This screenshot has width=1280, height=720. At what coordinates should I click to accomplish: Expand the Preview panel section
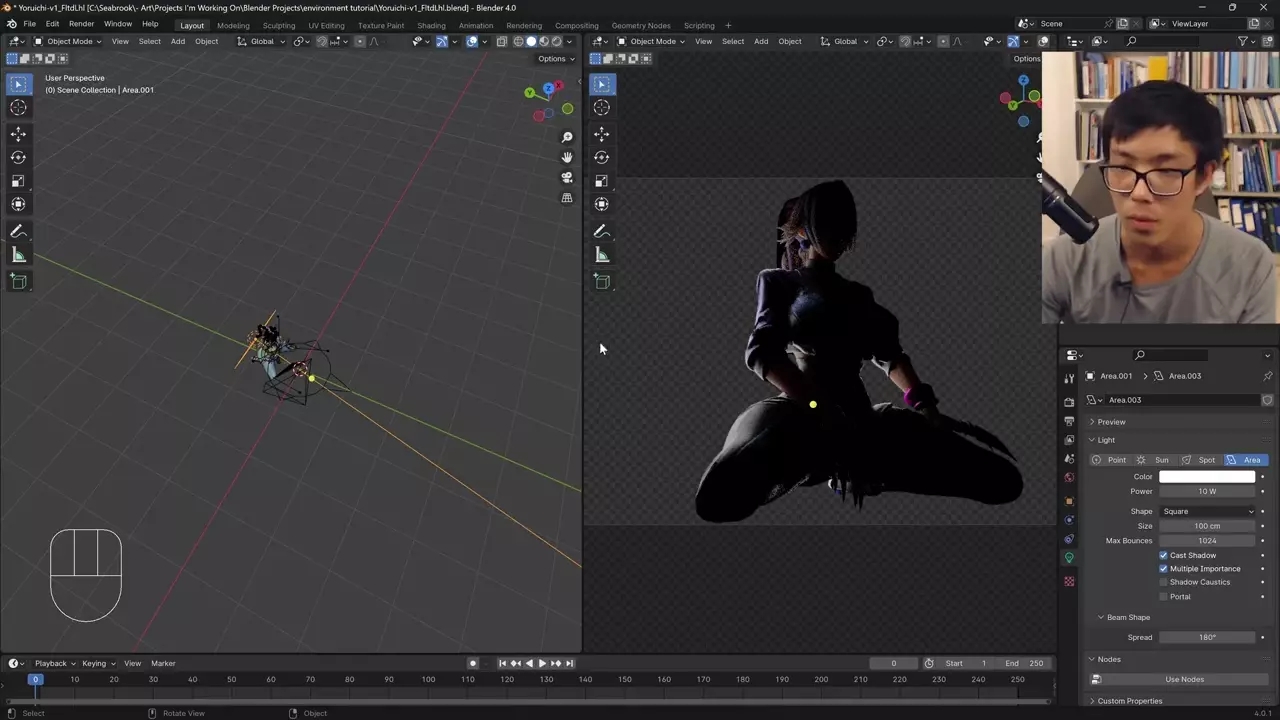[x=1111, y=422]
